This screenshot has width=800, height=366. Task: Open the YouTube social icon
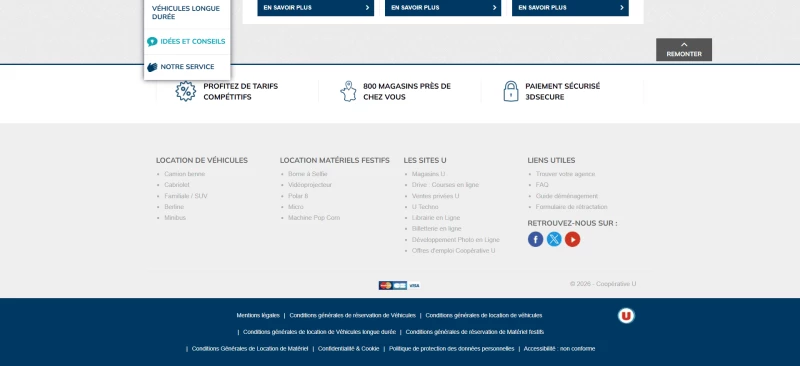pyautogui.click(x=572, y=239)
